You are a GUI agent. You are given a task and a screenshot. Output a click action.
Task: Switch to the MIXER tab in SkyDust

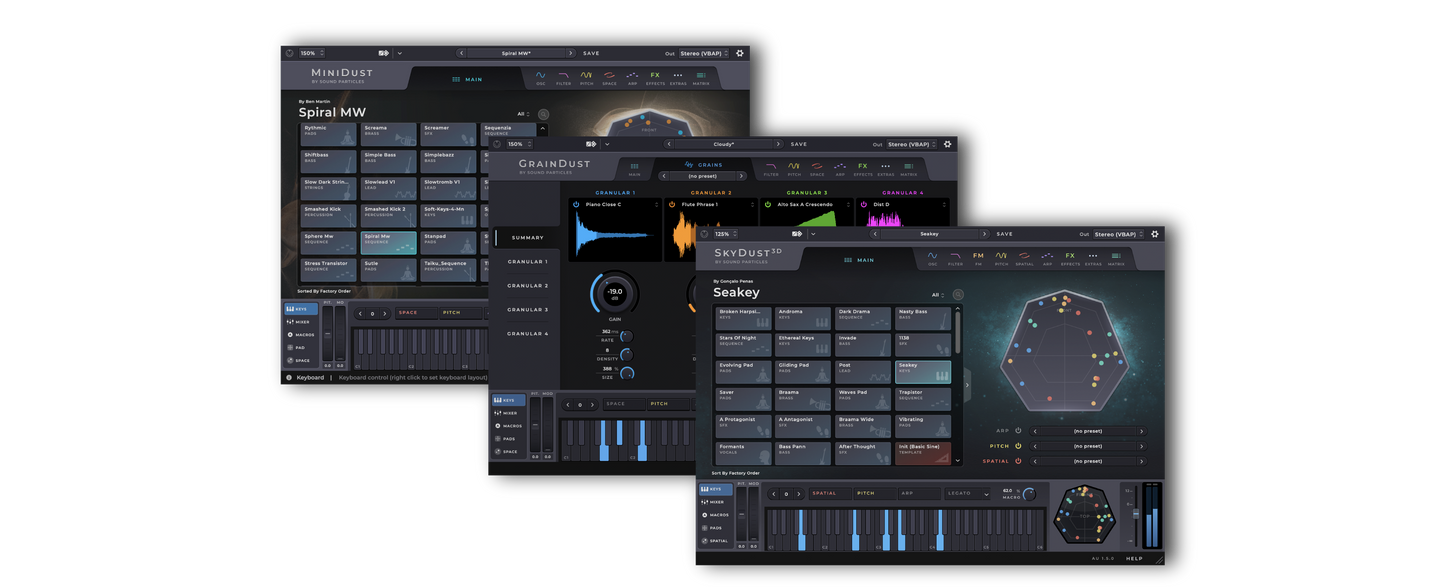click(x=716, y=502)
